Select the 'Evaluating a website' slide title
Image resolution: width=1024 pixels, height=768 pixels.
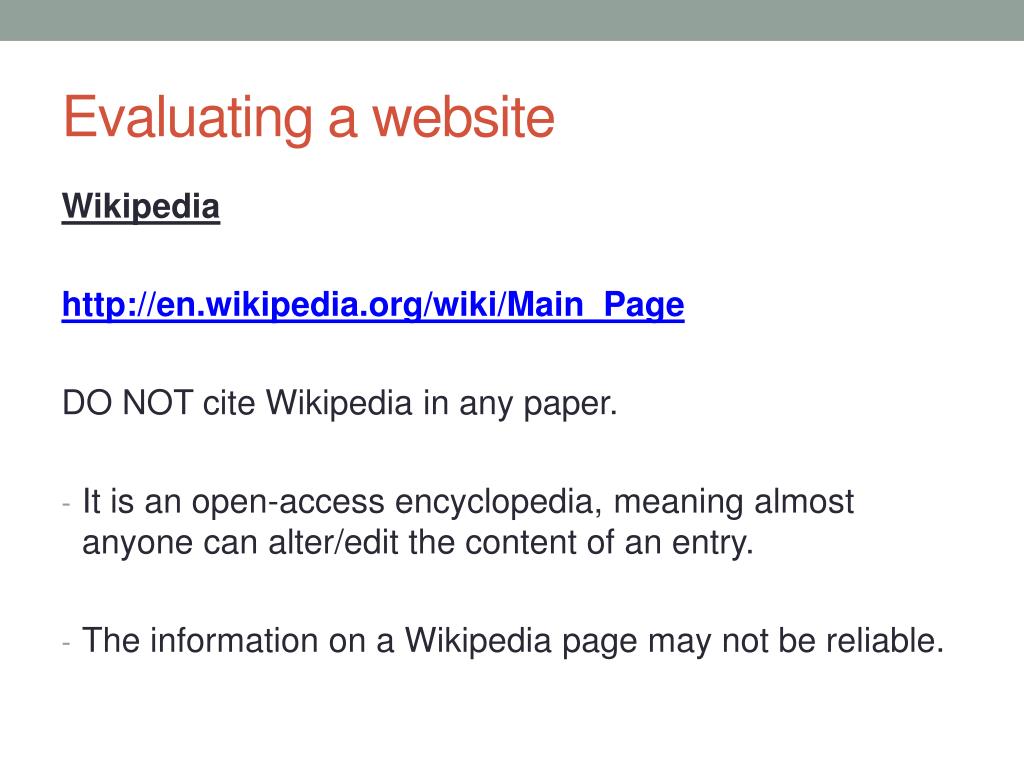point(309,118)
